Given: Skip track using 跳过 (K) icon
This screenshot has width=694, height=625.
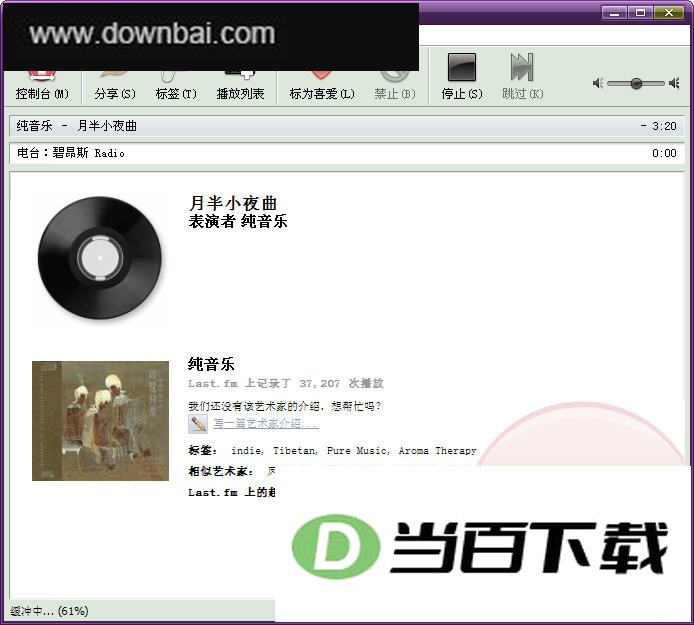Looking at the screenshot, I should pos(522,67).
